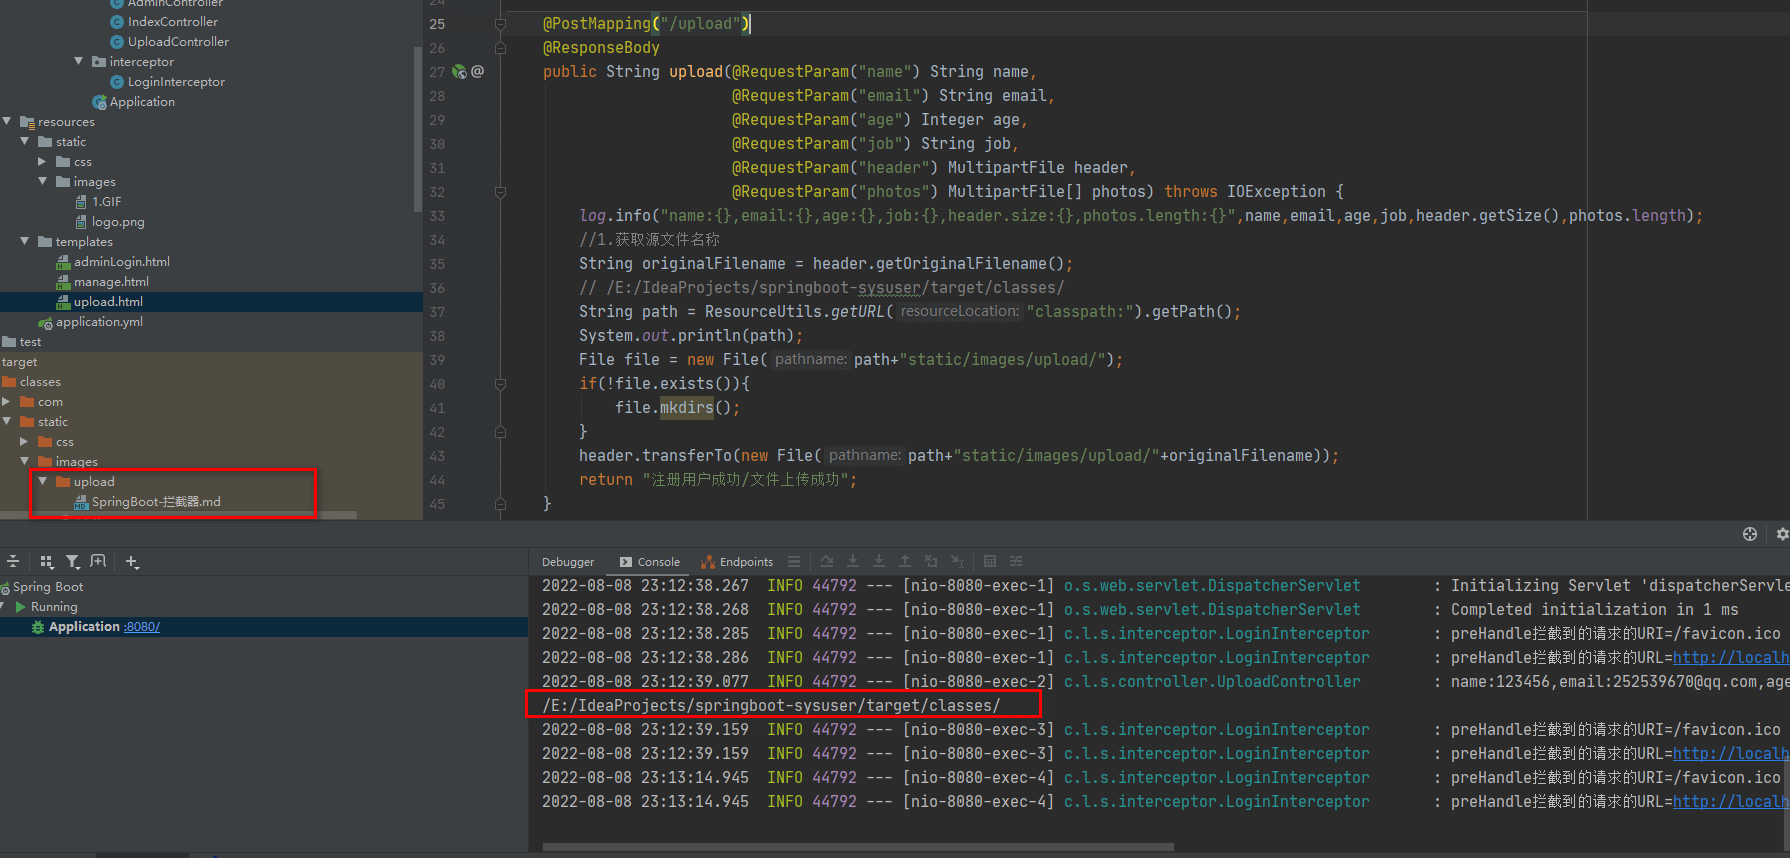Screen dimensions: 1790x858
Task: Toggle the fold marker on line 32
Action: pyautogui.click(x=500, y=192)
